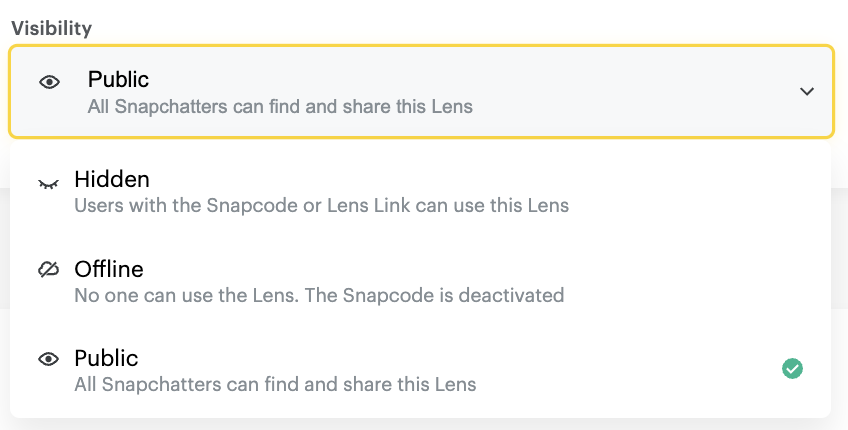Click the eye icon in the Public list option

49,359
